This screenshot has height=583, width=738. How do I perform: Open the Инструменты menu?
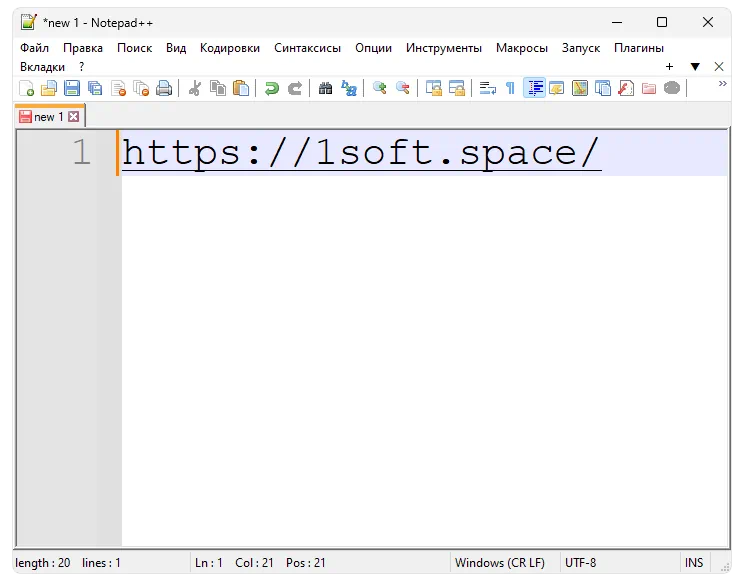(x=444, y=48)
